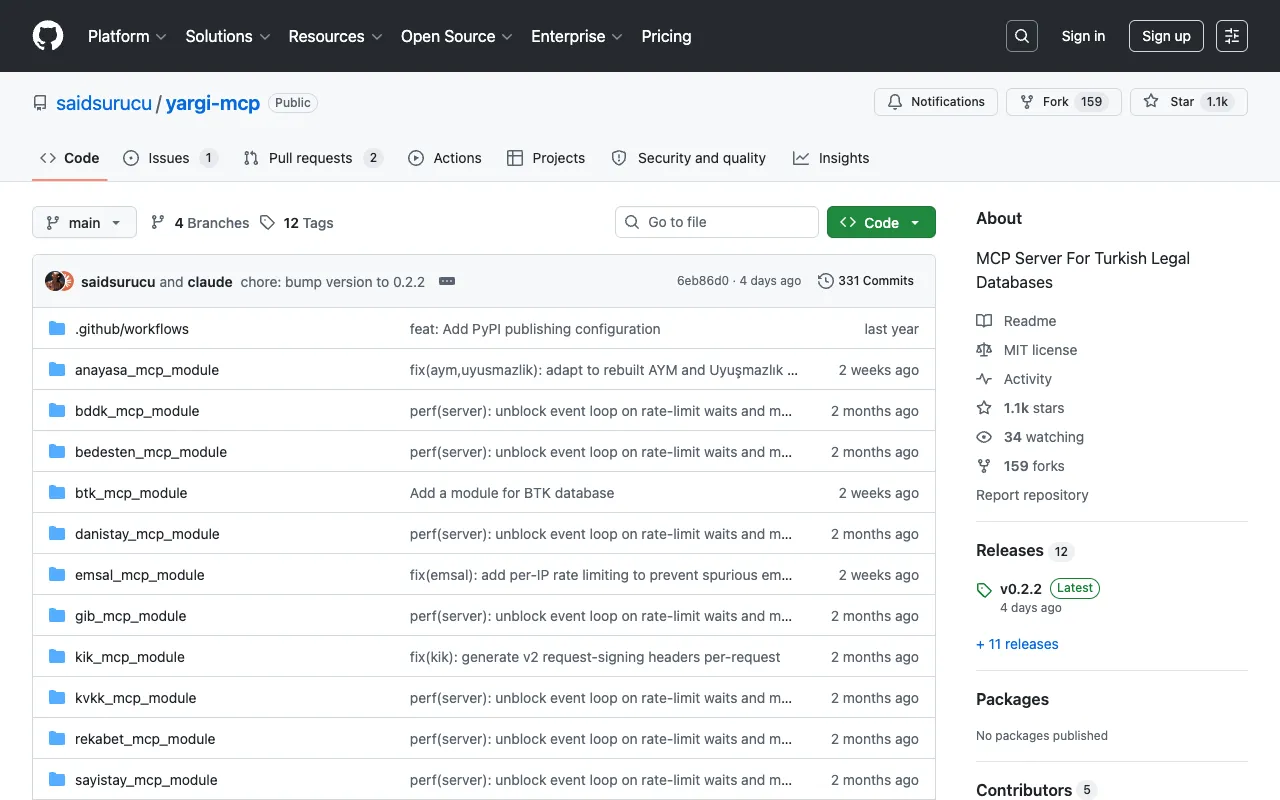This screenshot has width=1280, height=800.
Task: Focus the 'Go to file' search field
Action: coord(717,222)
